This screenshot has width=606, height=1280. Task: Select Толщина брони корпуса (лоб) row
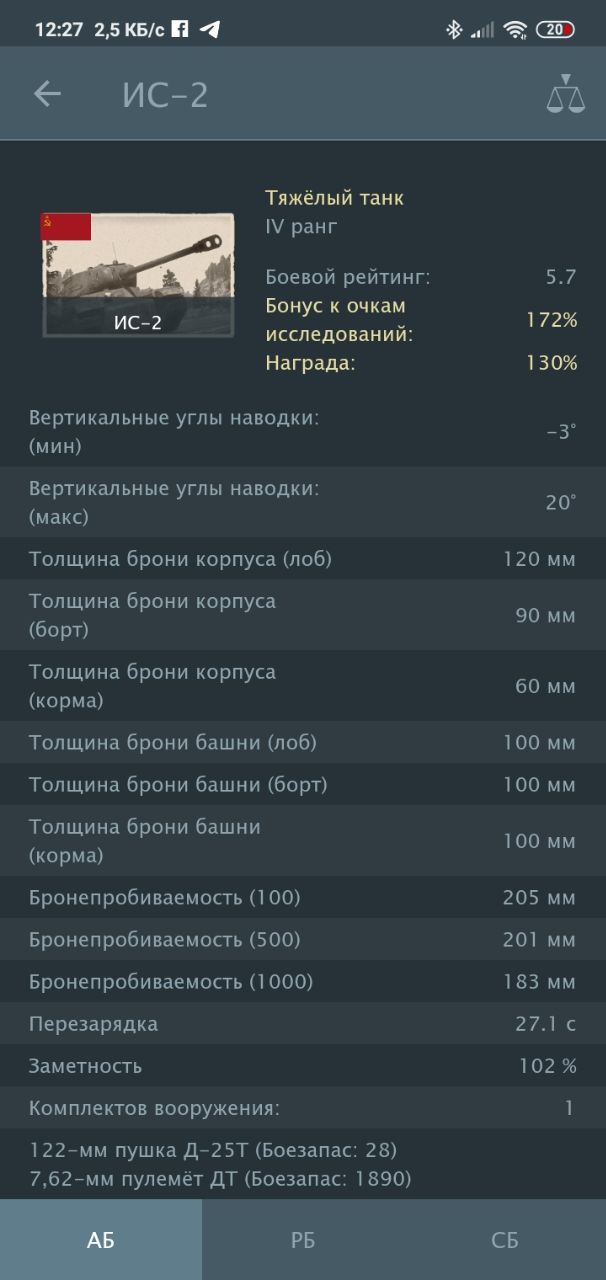pos(303,559)
